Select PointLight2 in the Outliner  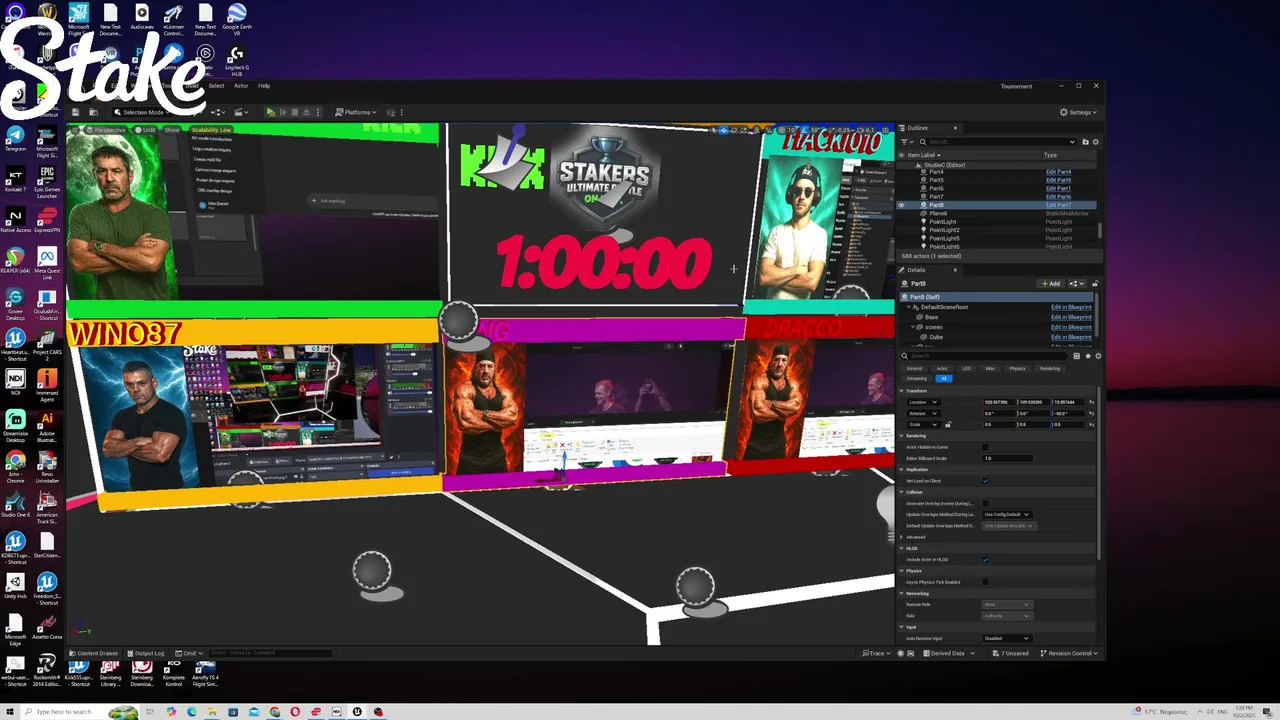pos(944,230)
